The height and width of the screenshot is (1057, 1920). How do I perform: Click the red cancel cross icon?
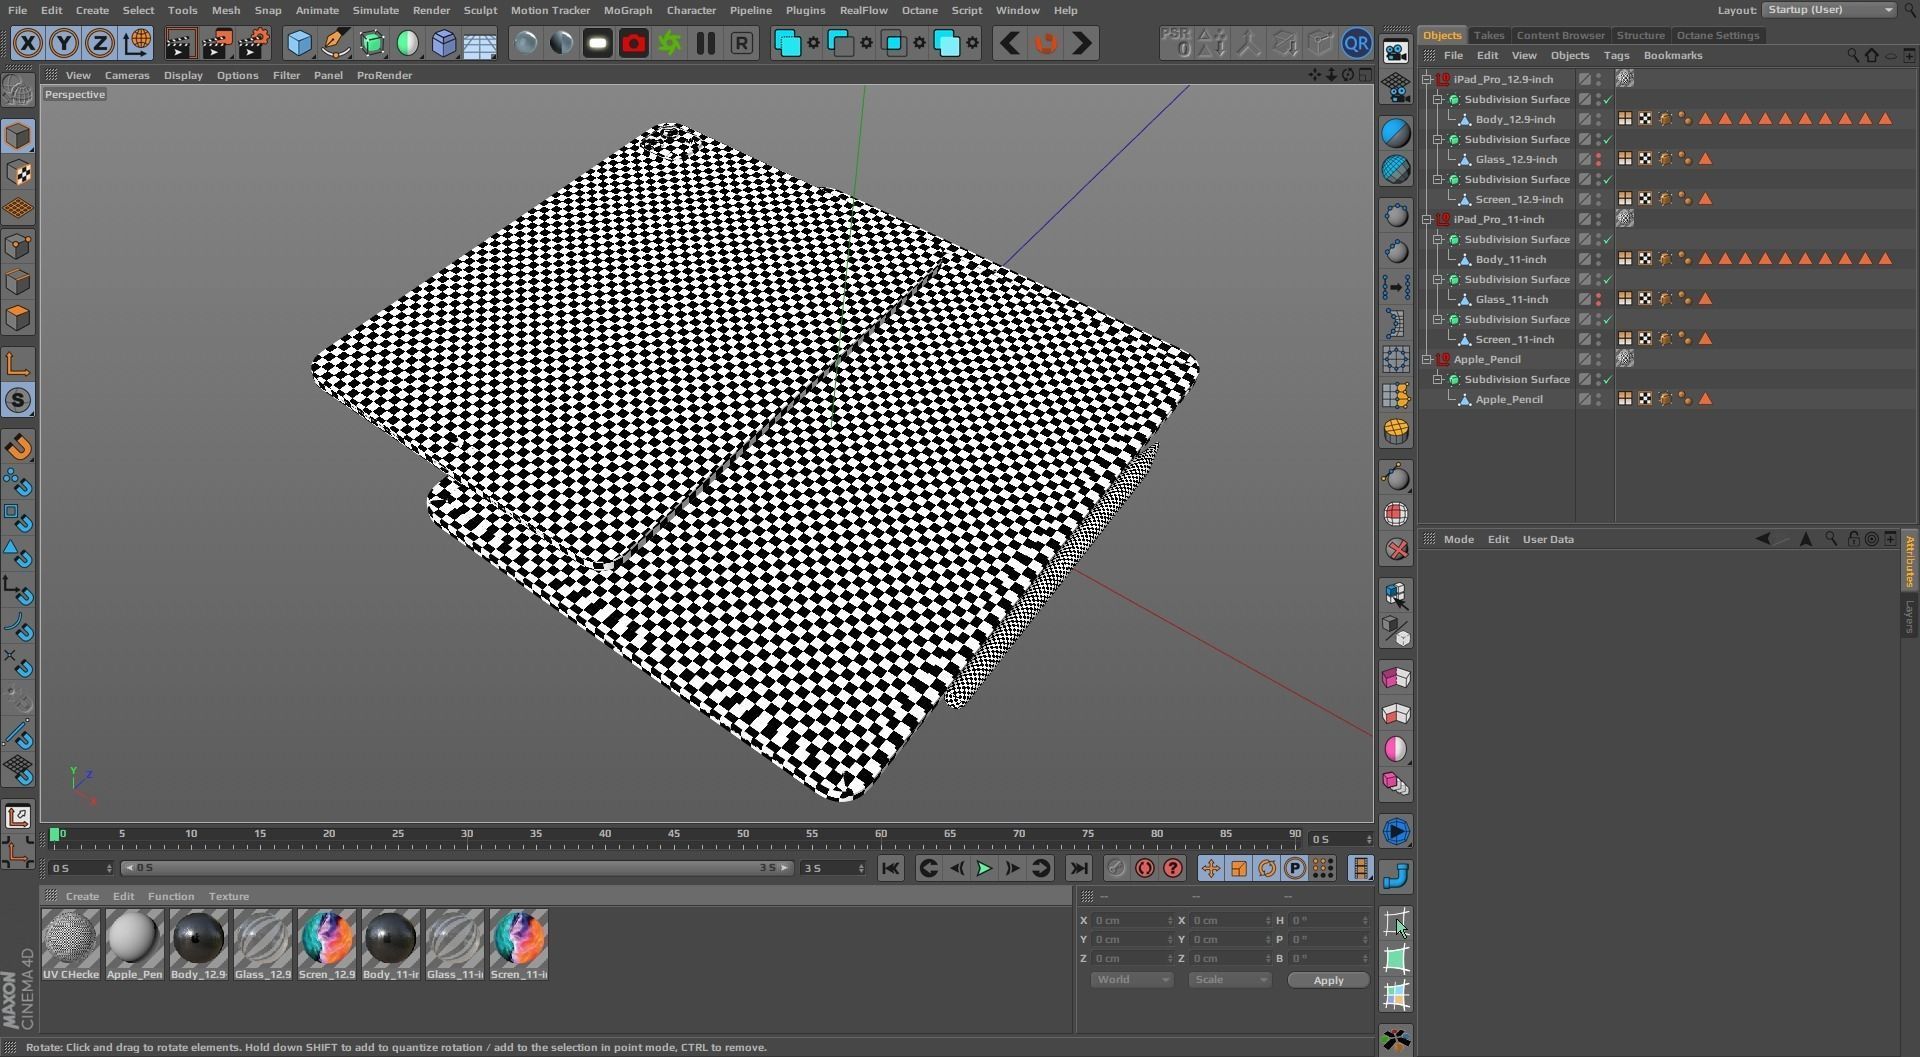(x=1396, y=549)
